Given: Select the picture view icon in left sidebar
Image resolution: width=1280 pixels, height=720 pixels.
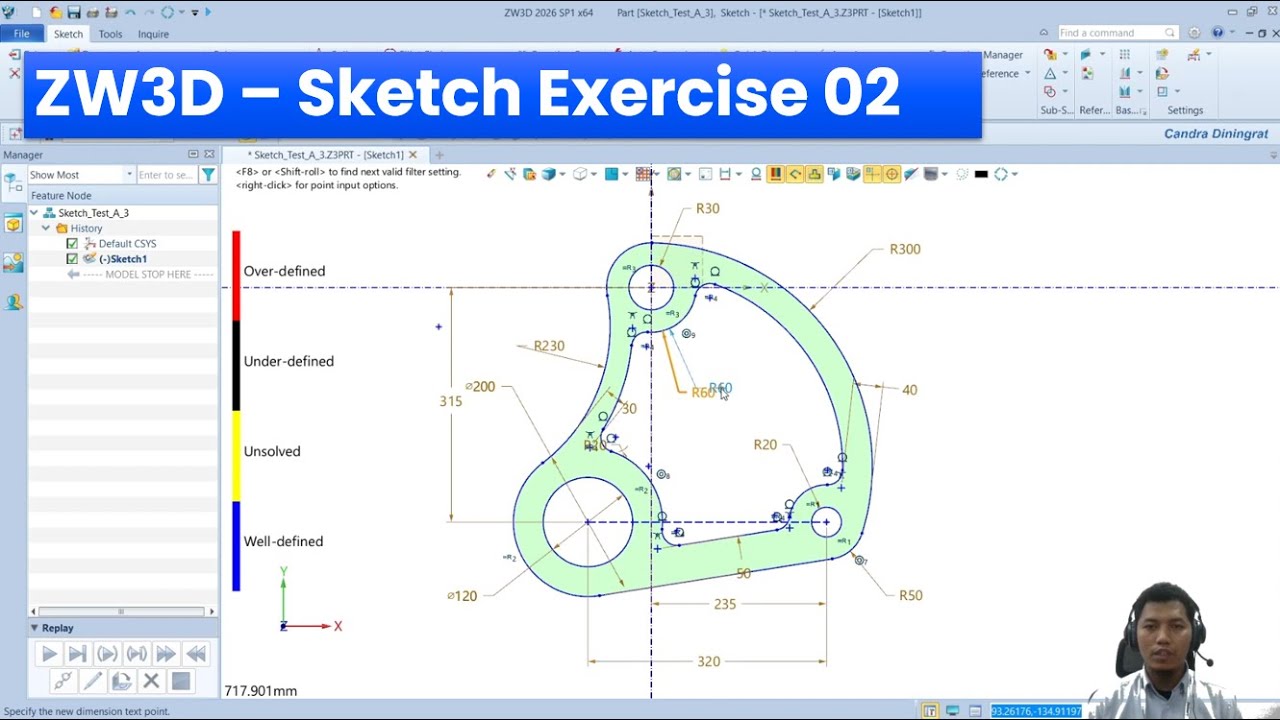Looking at the screenshot, I should tap(13, 262).
